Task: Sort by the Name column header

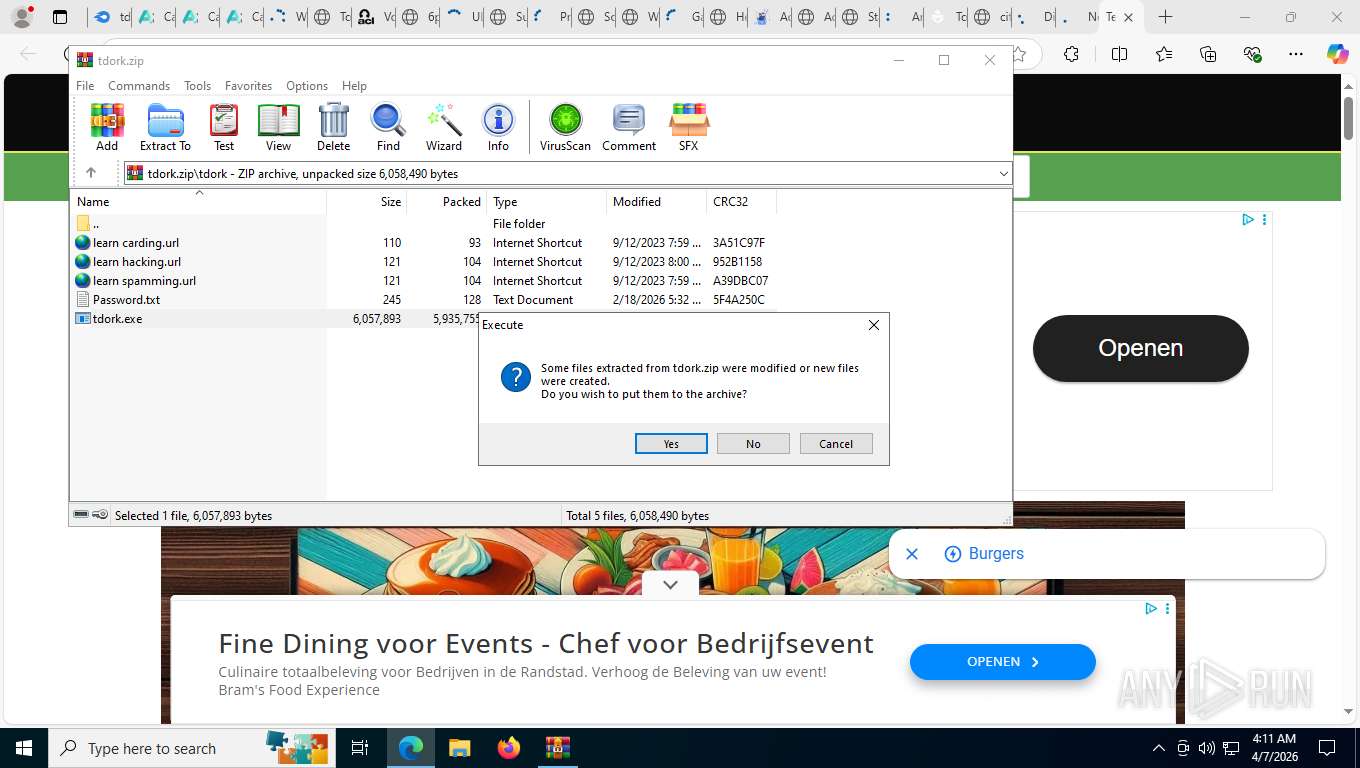Action: click(x=199, y=202)
